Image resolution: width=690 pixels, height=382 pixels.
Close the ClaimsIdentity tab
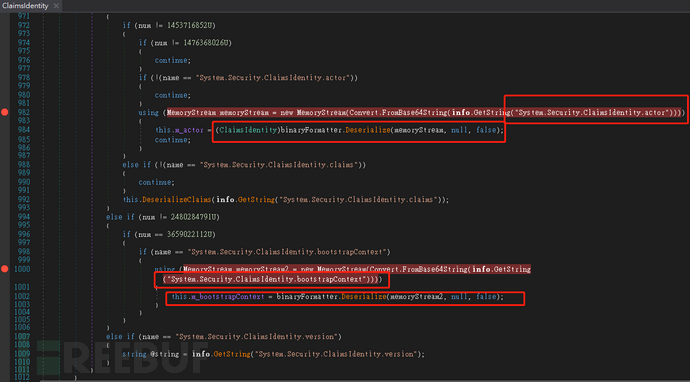[56, 6]
